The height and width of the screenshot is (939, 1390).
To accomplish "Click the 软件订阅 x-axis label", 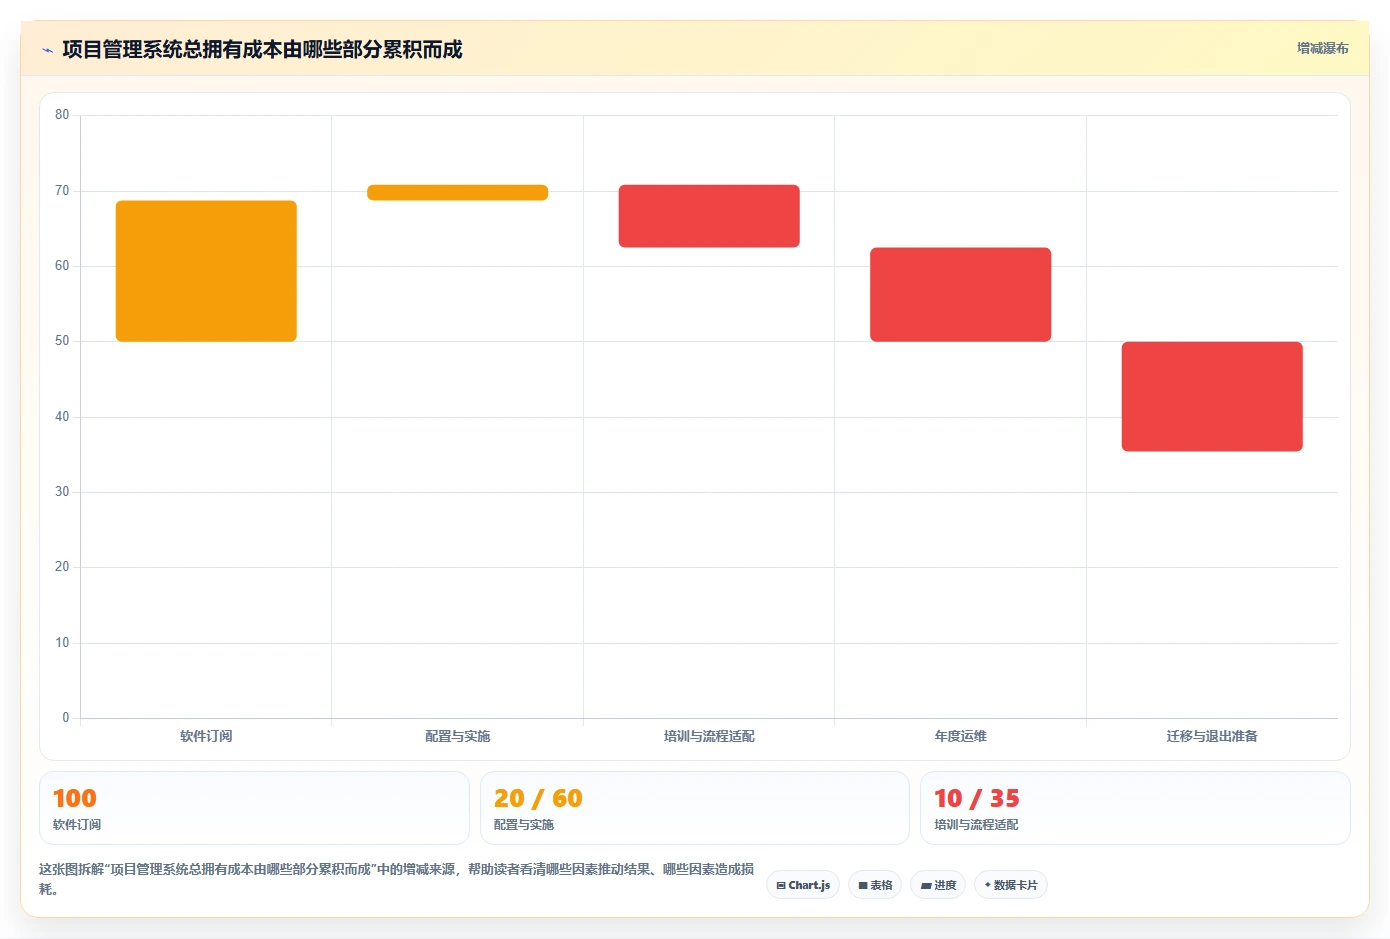I will coord(206,736).
